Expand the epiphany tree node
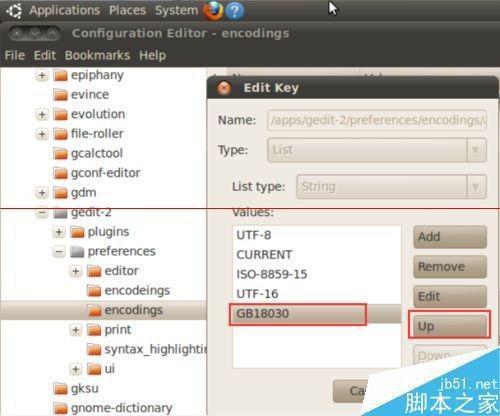 (42, 75)
